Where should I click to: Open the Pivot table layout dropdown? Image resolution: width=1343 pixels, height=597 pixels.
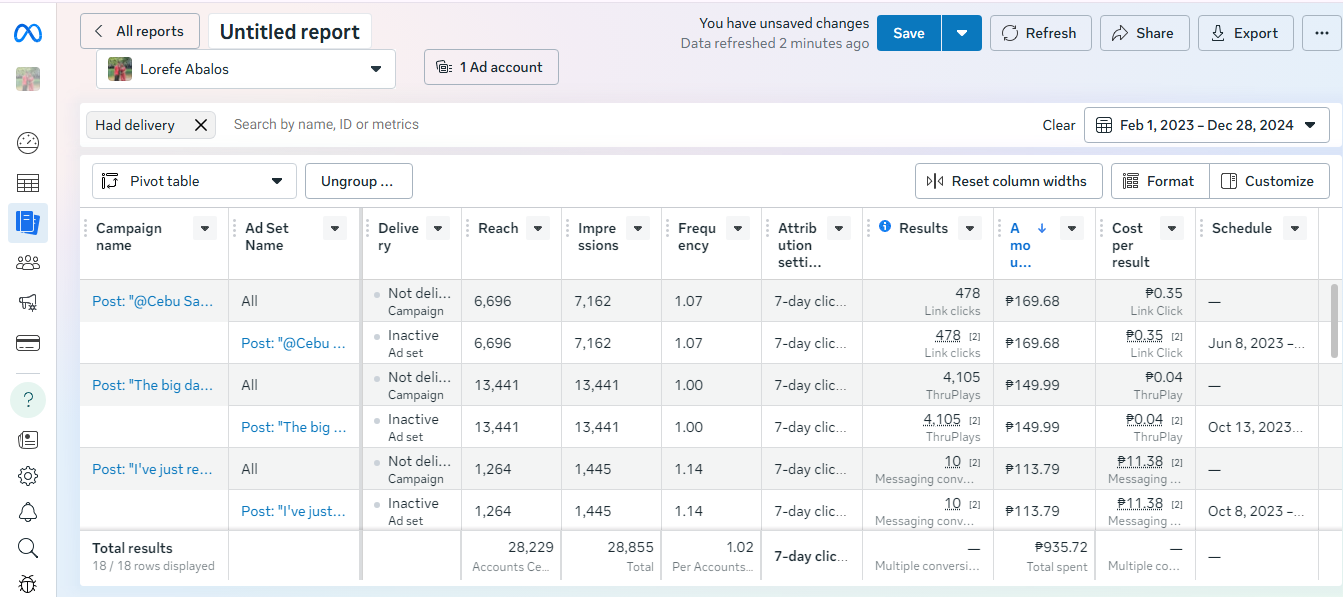pyautogui.click(x=194, y=181)
